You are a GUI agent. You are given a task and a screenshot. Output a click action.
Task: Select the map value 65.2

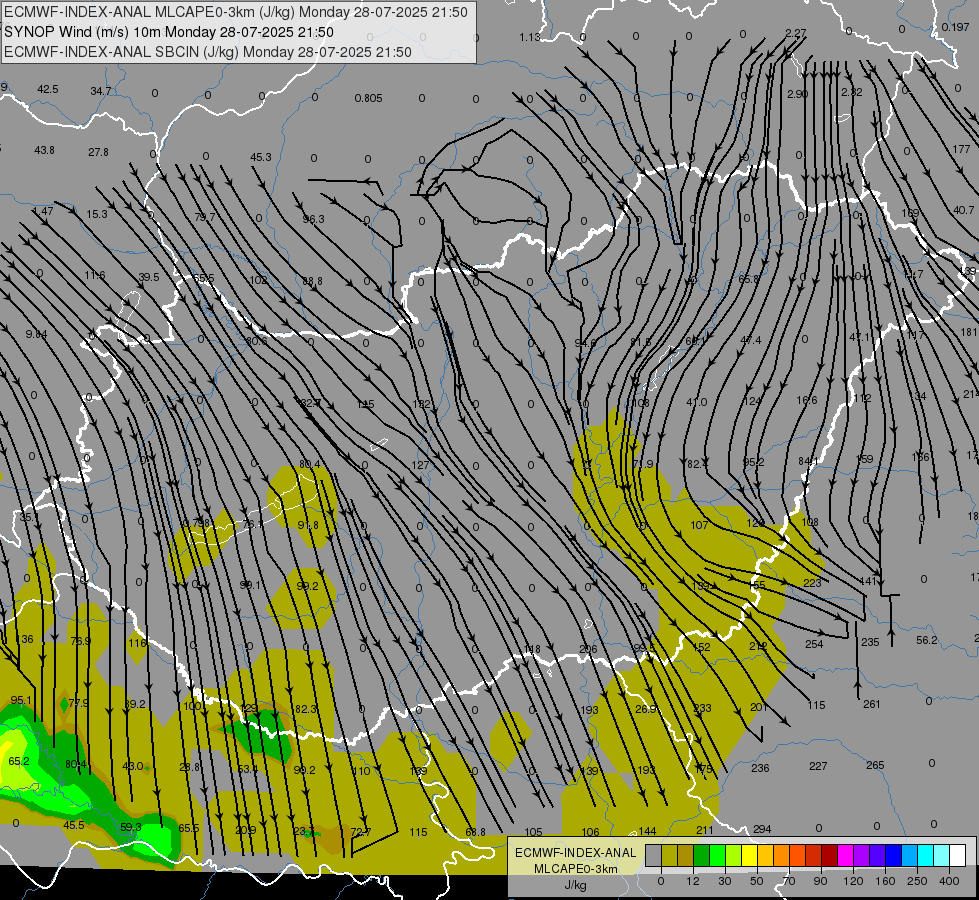pyautogui.click(x=19, y=761)
